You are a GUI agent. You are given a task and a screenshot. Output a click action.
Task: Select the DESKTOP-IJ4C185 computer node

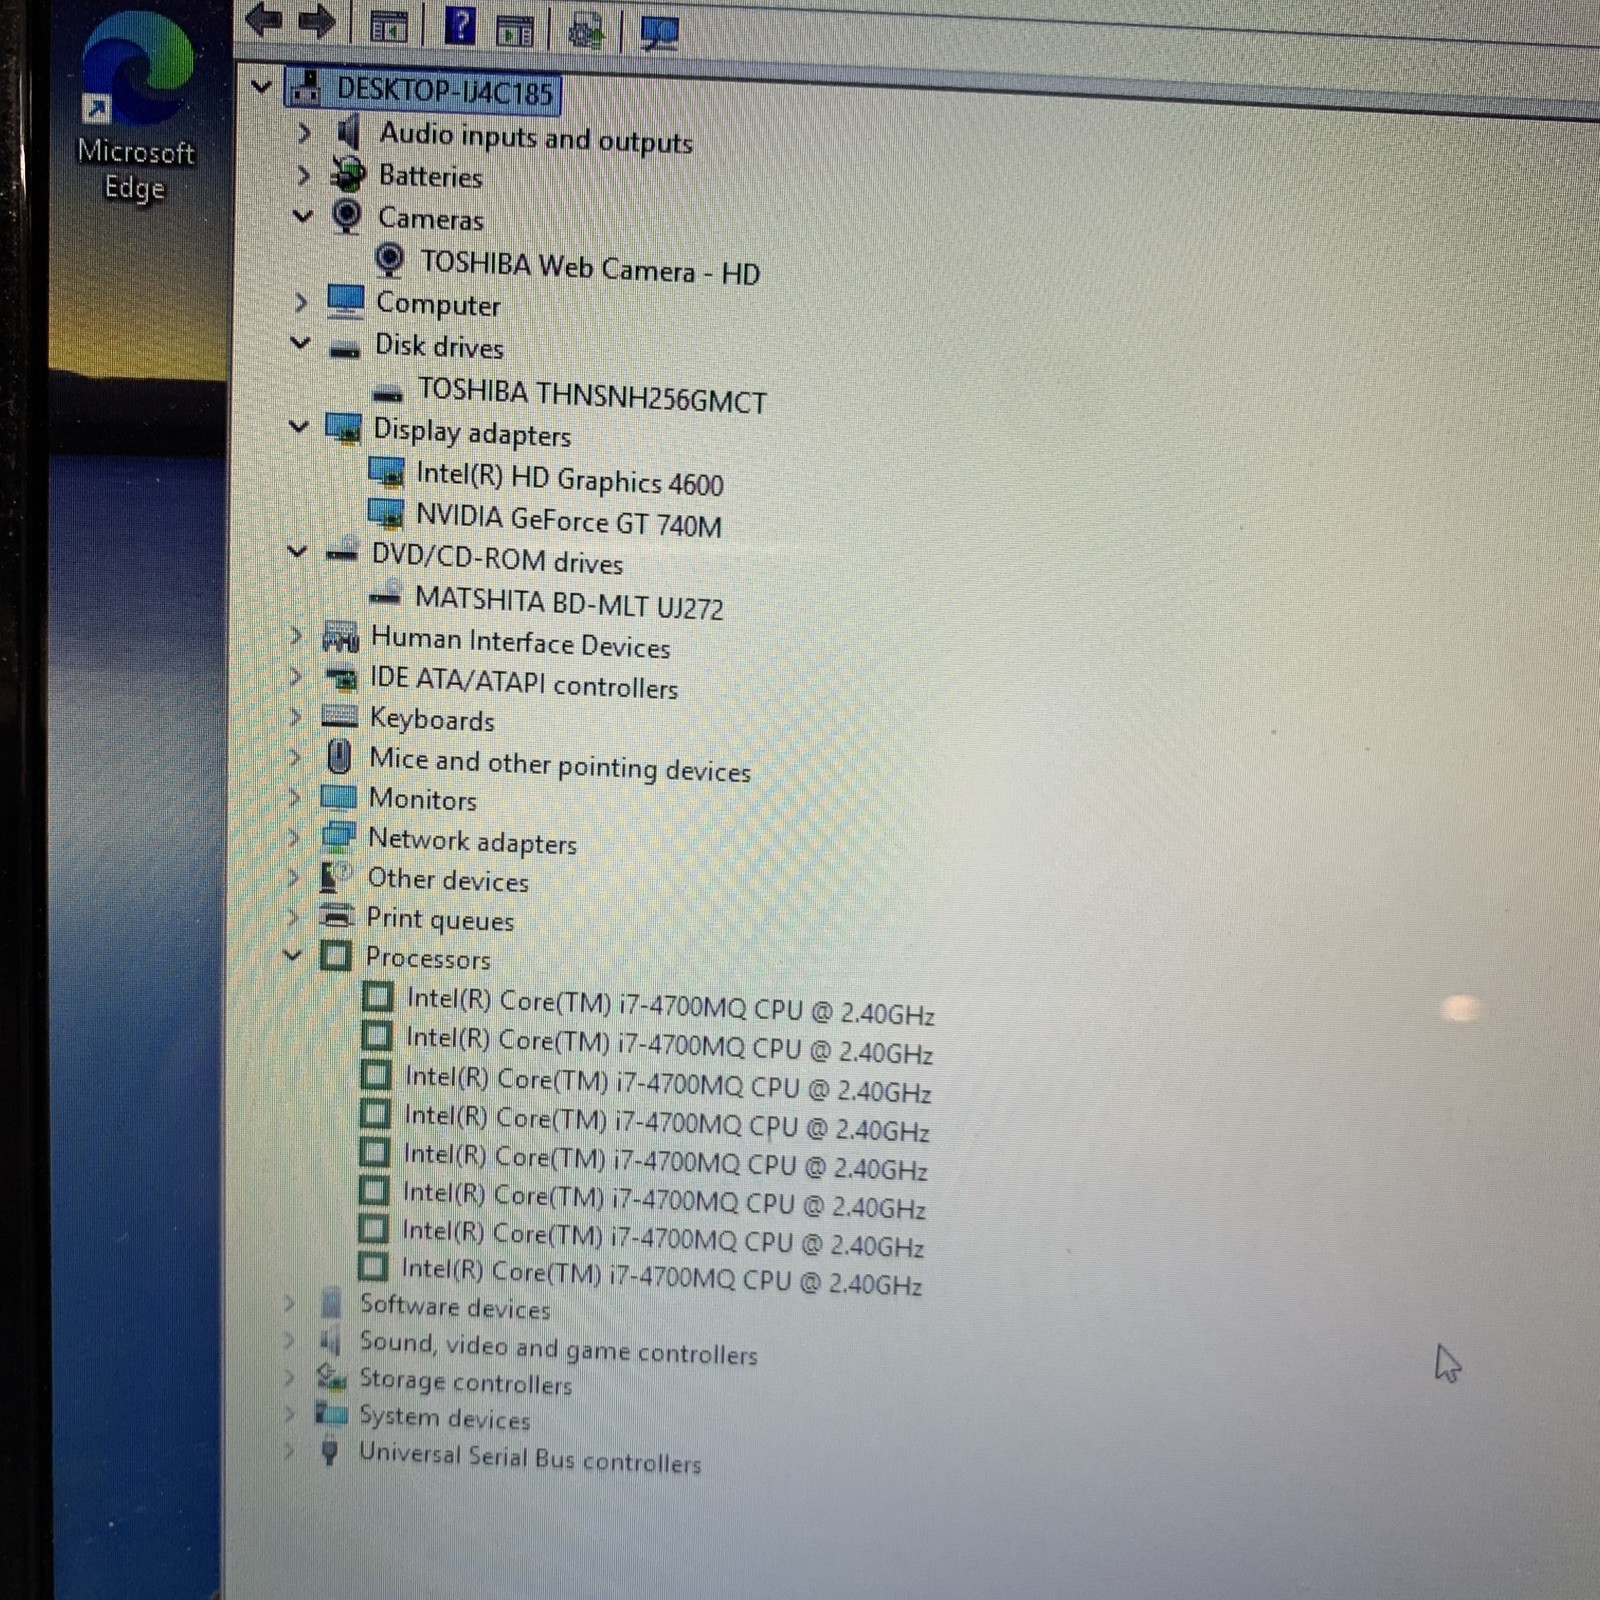pos(444,91)
